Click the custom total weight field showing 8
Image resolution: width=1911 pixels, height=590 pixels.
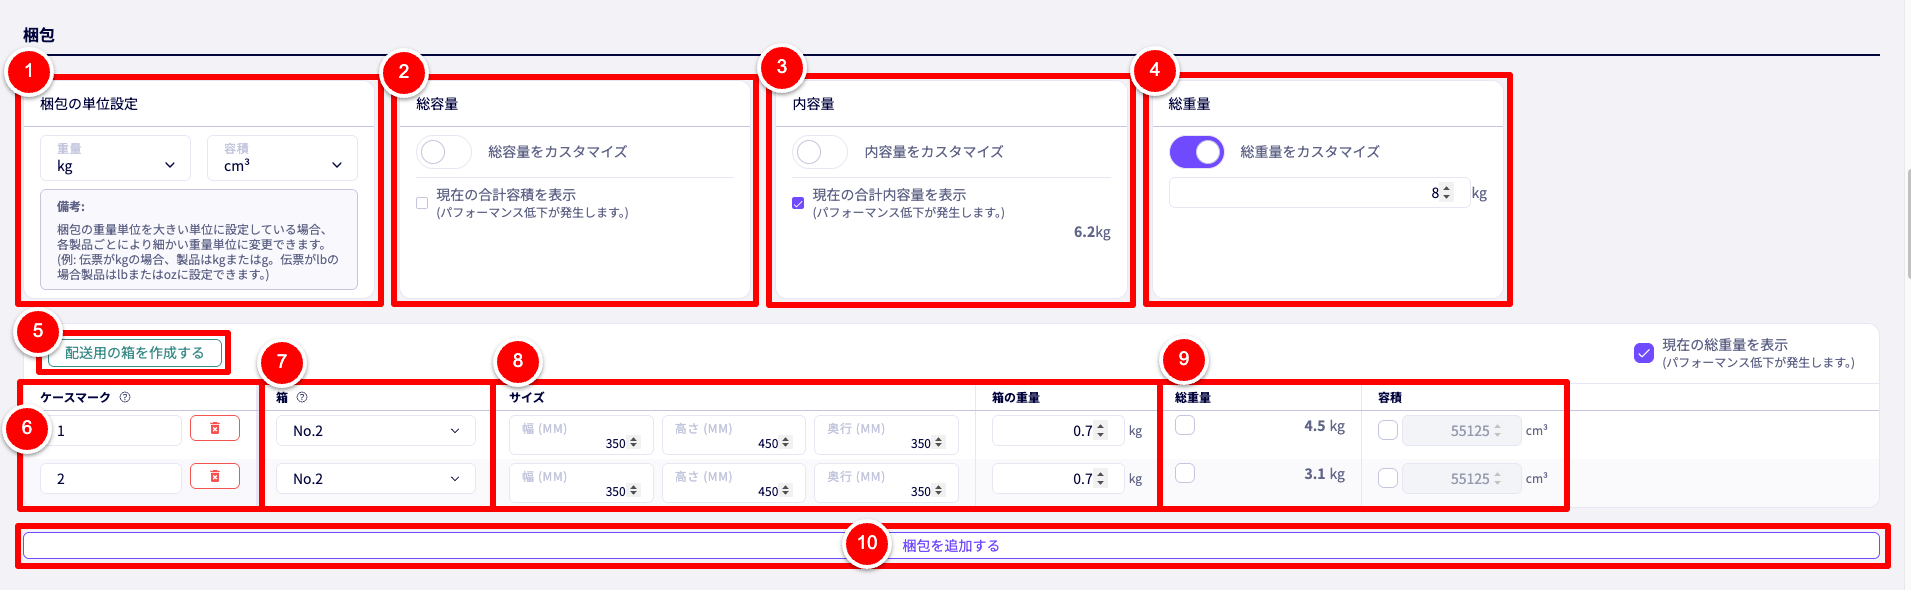(1320, 193)
